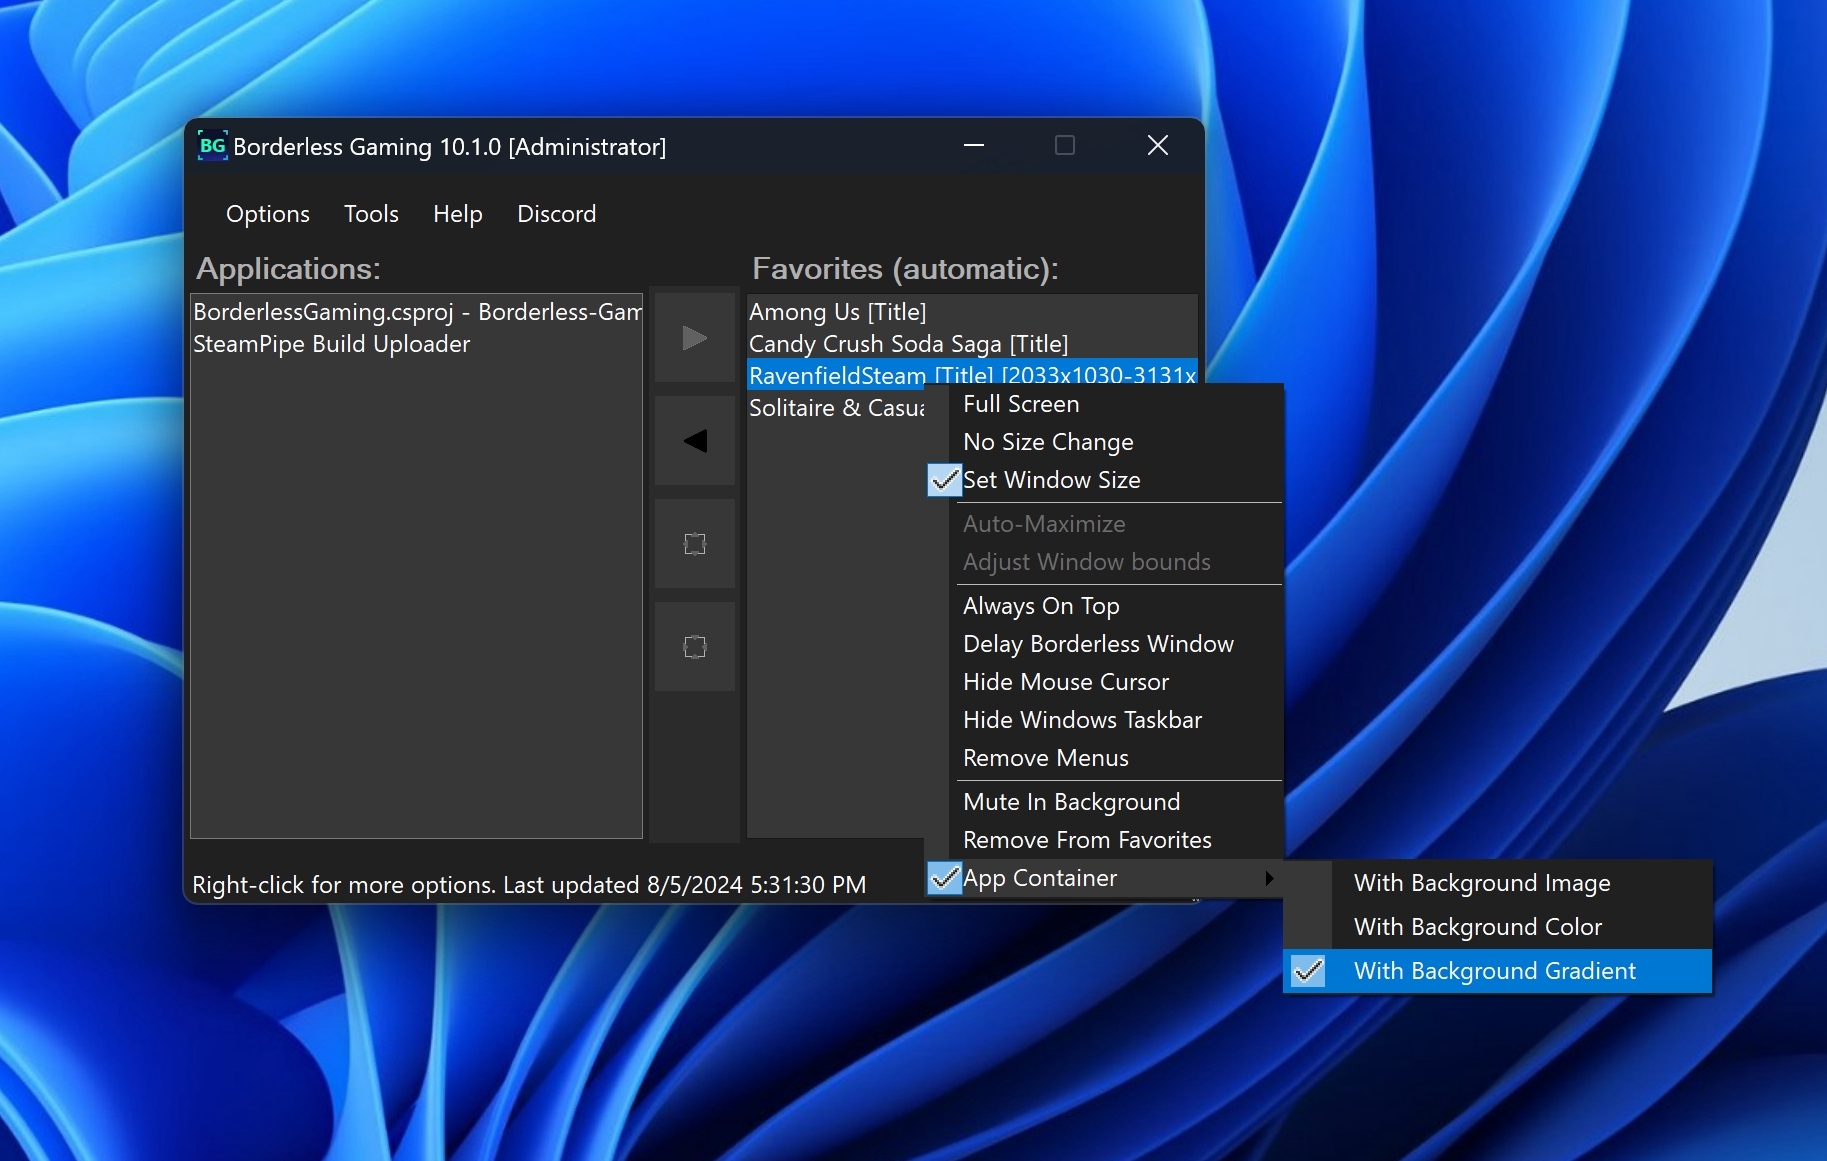Click the upper make-borderless window icon
The image size is (1827, 1161).
(694, 544)
